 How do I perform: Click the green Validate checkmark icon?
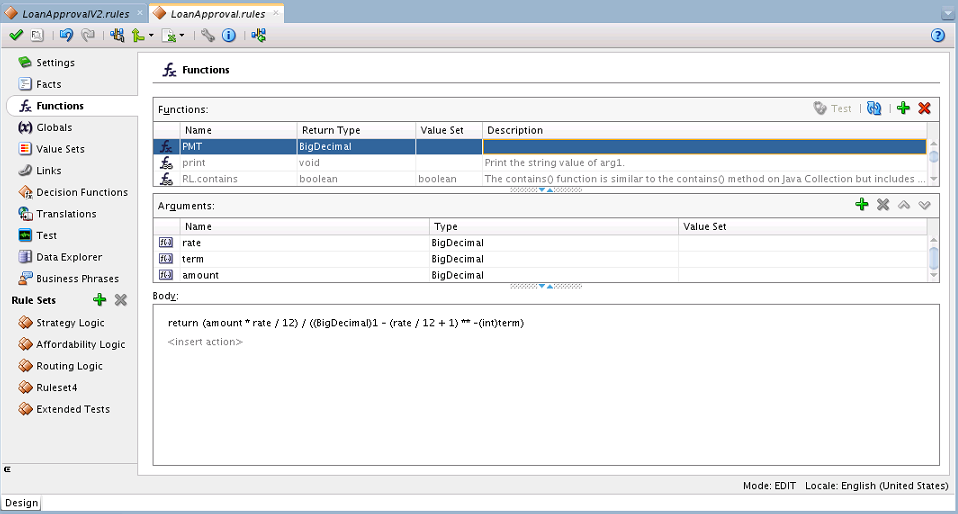pyautogui.click(x=16, y=35)
